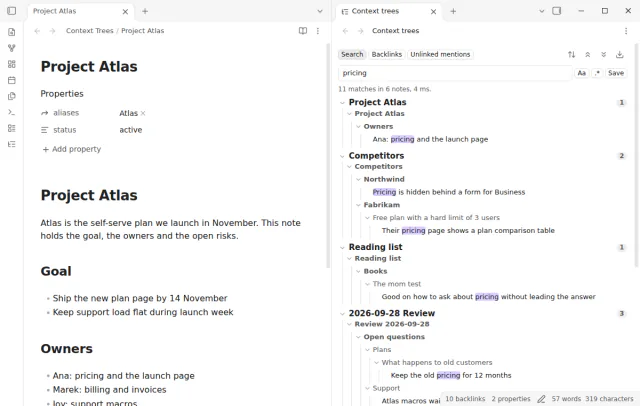Click the left note pane scrollbar
Screen dimensions: 640x406
pyautogui.click(x=328, y=156)
